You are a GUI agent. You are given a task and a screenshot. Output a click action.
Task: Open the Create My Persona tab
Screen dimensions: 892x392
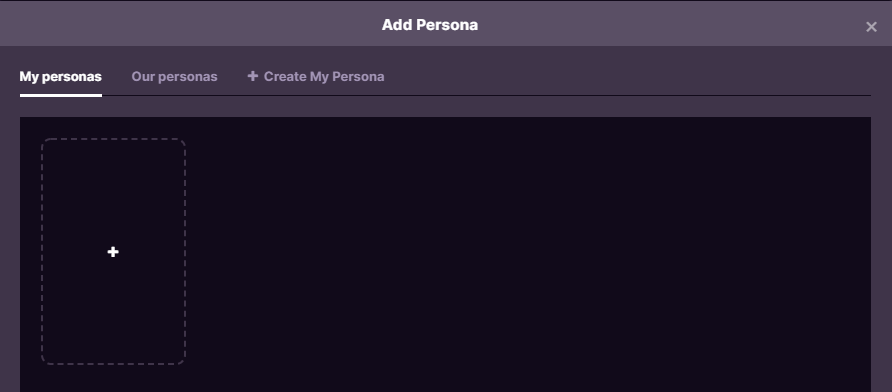316,76
